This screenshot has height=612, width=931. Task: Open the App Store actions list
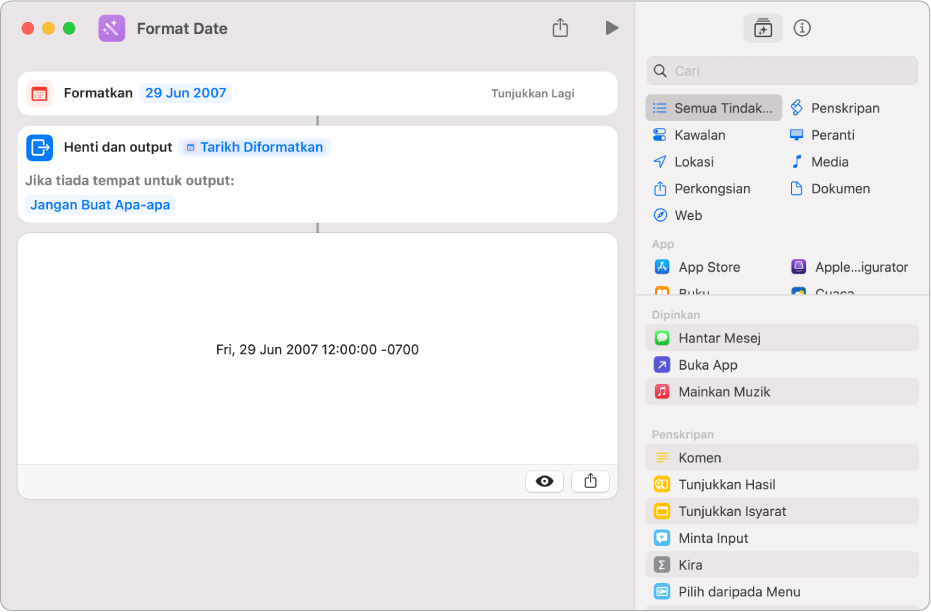(709, 267)
